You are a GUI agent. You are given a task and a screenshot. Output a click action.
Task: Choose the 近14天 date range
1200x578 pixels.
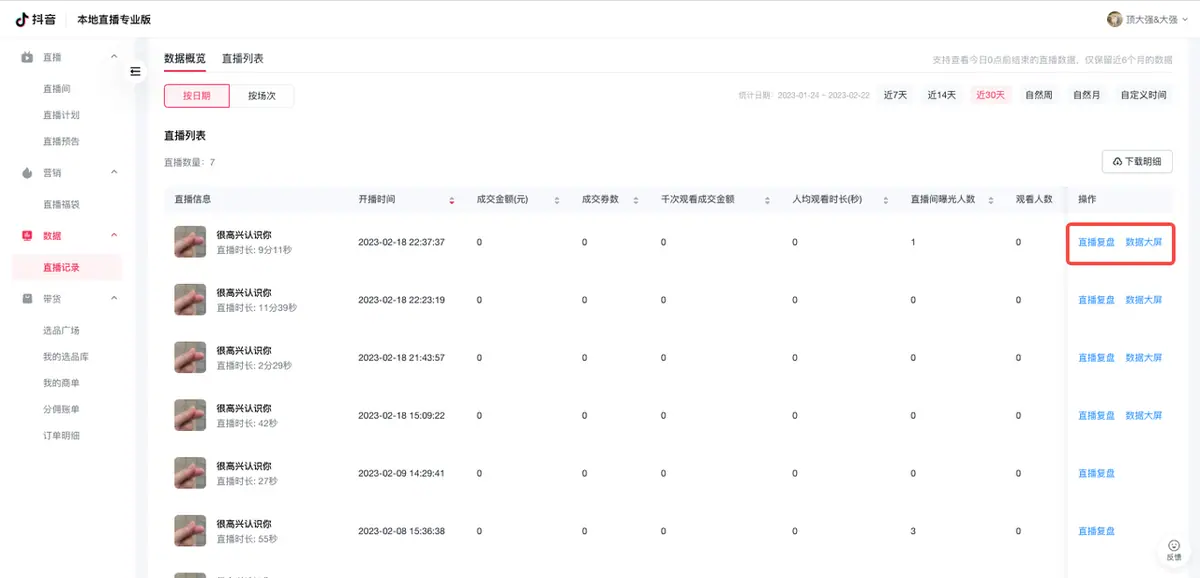pos(942,96)
